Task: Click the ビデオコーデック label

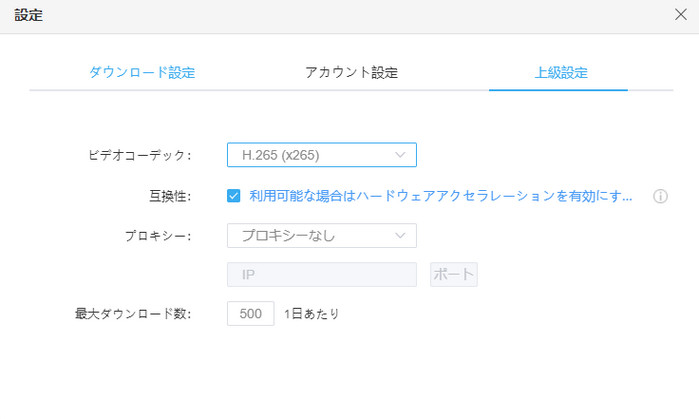Action: (x=140, y=155)
